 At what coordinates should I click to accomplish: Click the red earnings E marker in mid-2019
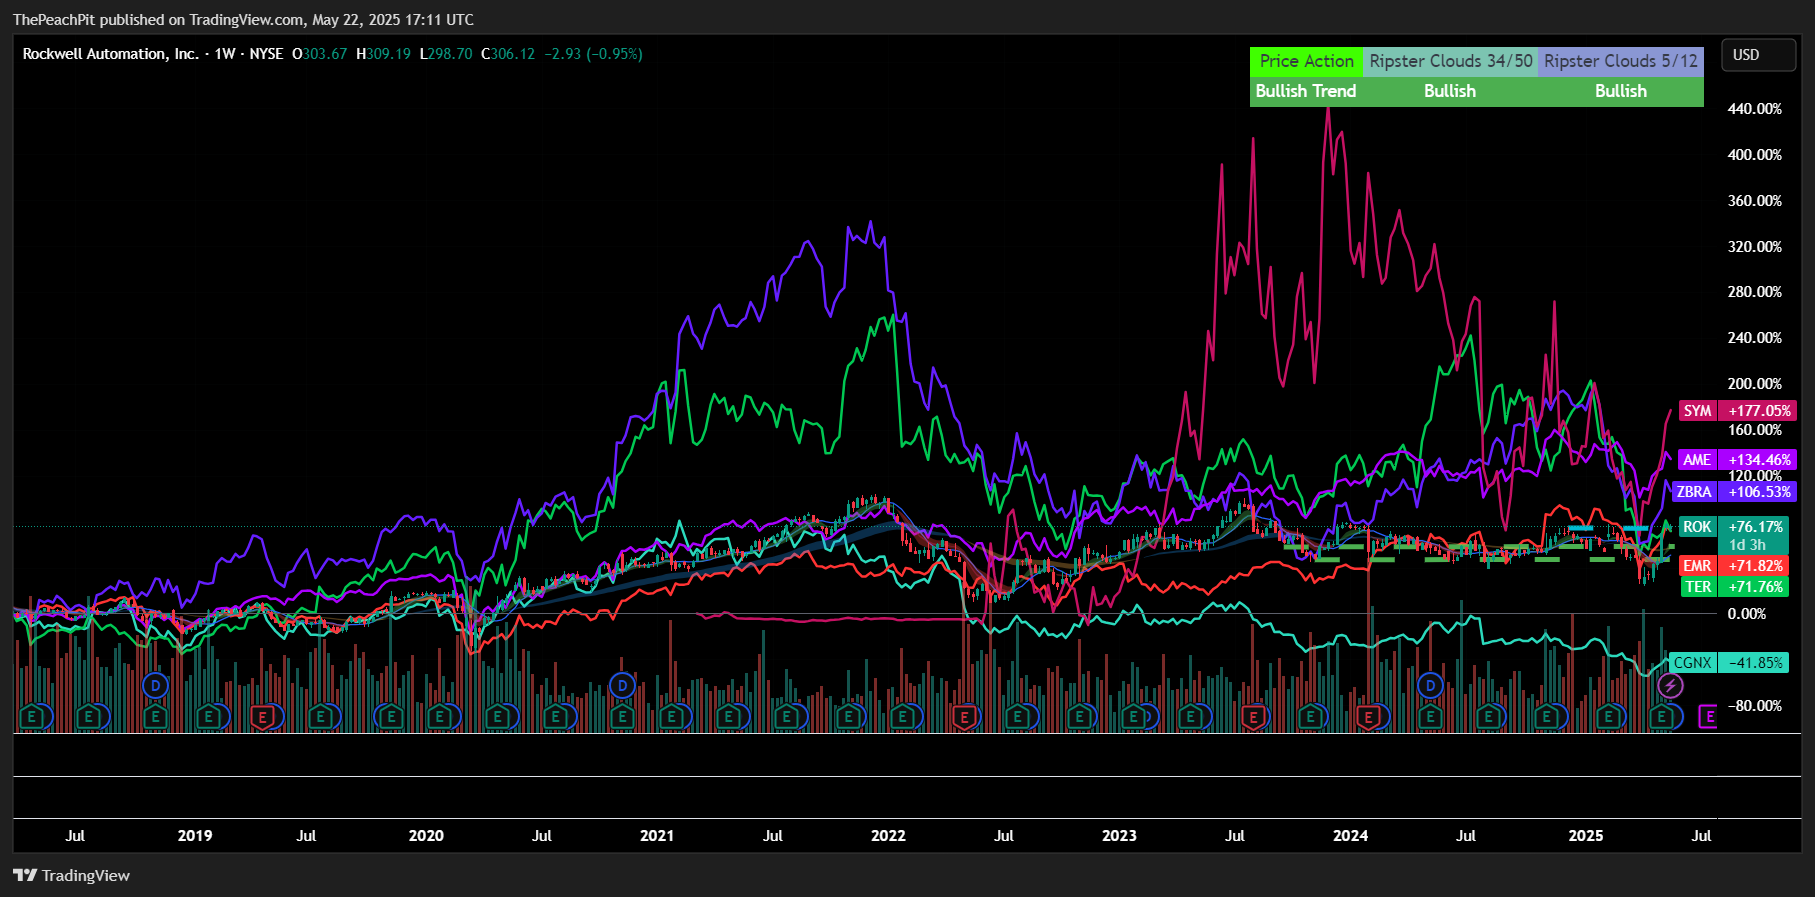[x=262, y=717]
